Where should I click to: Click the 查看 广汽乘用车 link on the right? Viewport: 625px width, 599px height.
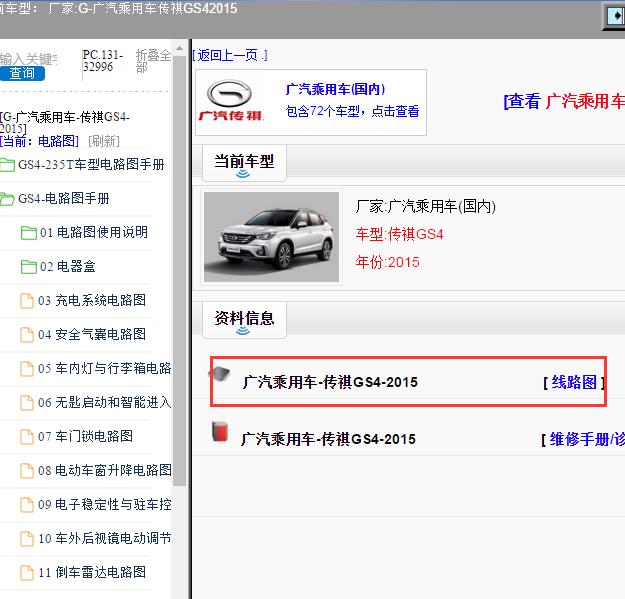564,101
